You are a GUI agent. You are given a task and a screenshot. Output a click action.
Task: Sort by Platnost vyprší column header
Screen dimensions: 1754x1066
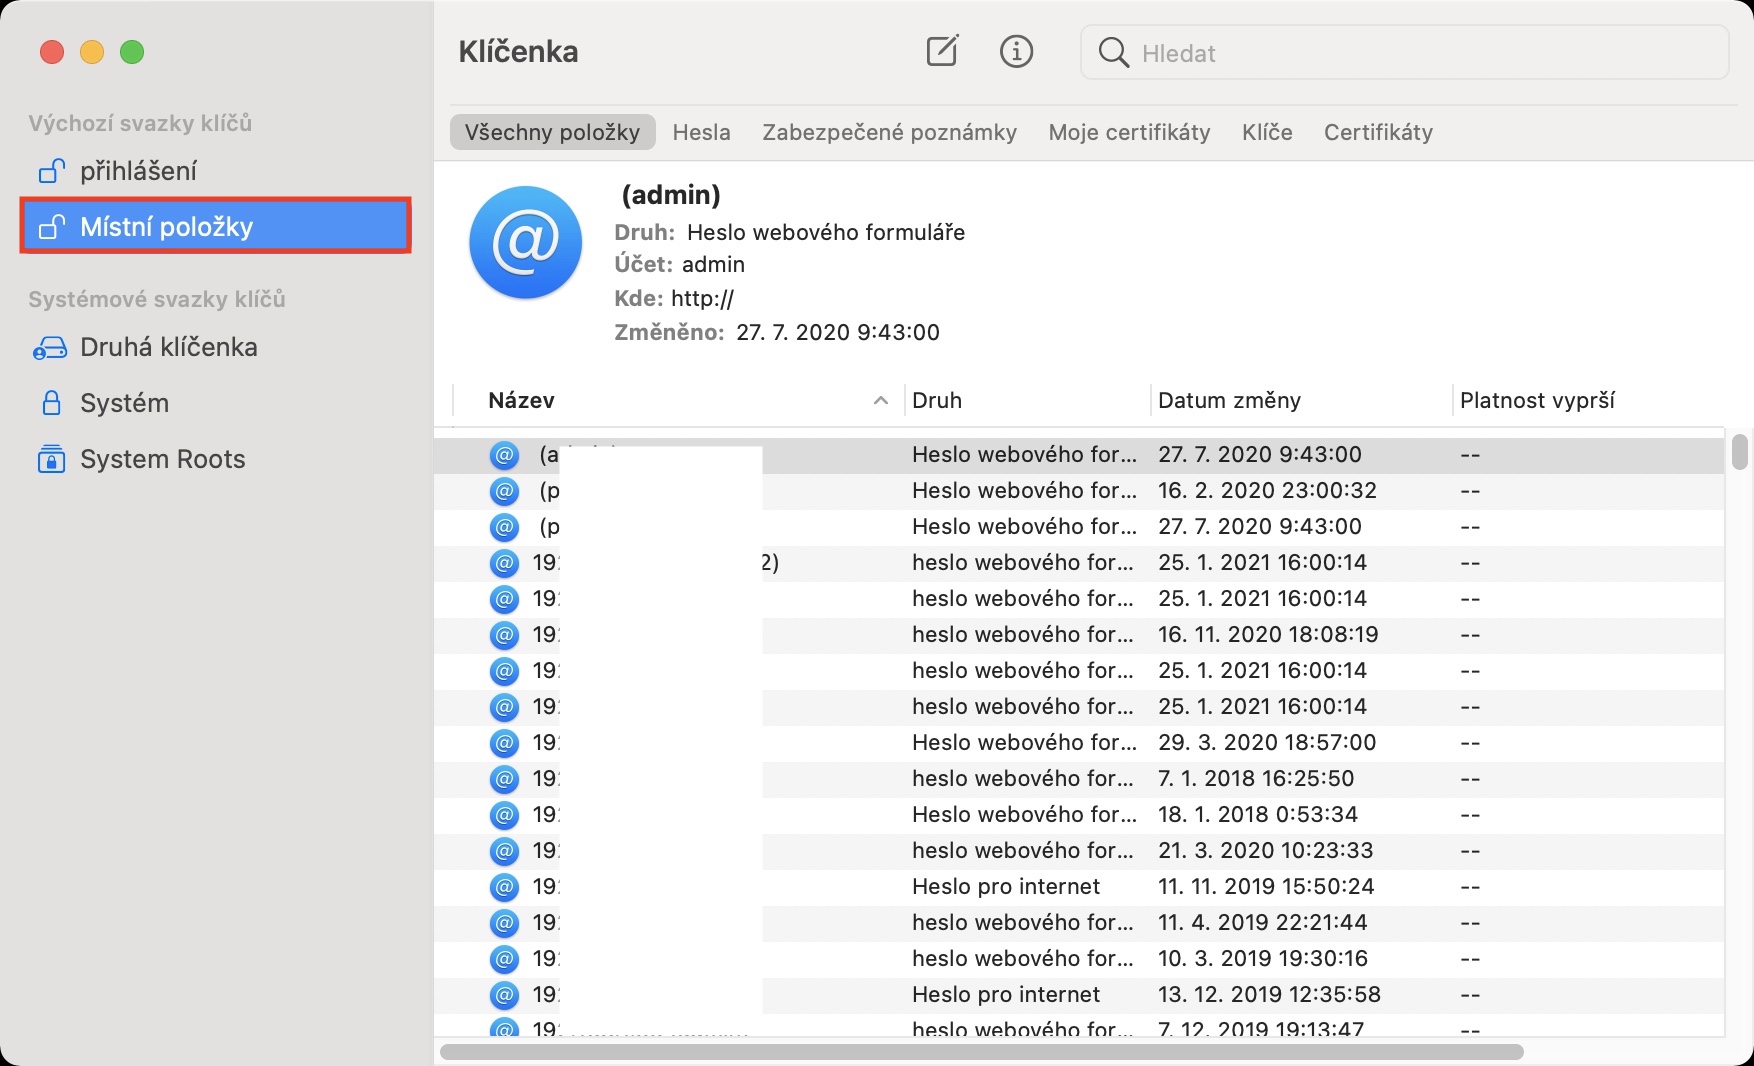click(1537, 401)
